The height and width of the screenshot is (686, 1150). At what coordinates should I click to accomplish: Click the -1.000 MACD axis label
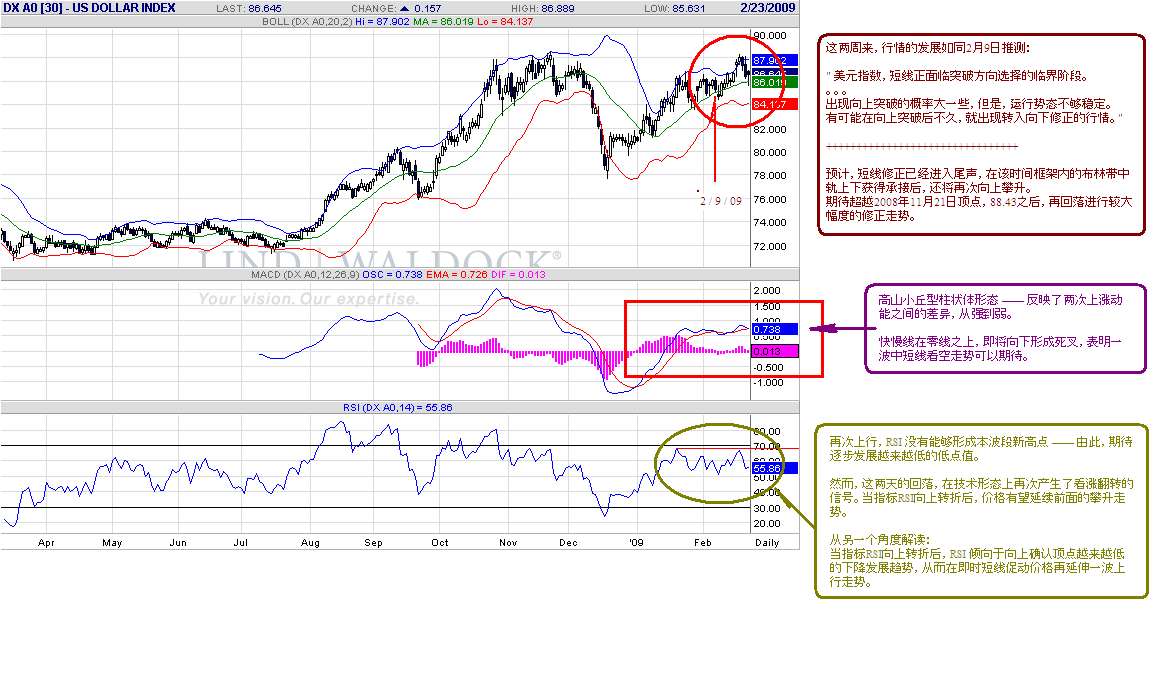(767, 382)
